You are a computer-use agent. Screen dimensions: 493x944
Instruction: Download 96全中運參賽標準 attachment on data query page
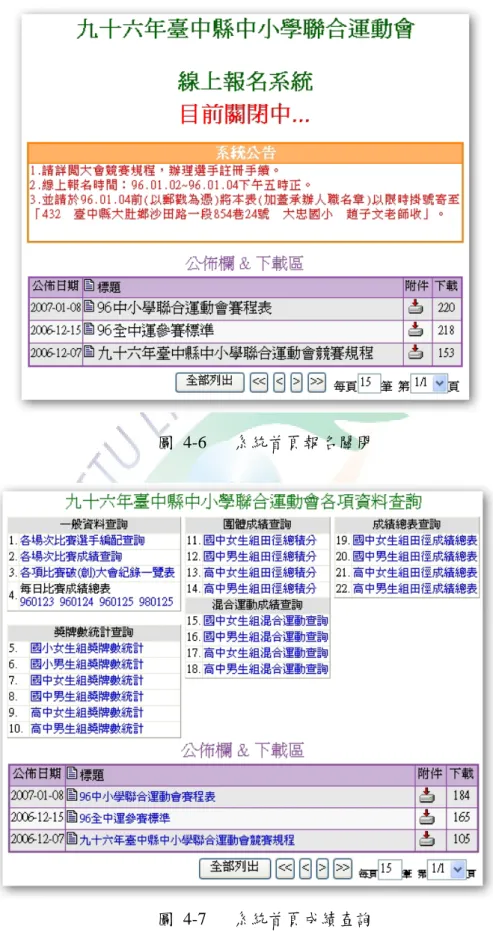point(427,817)
